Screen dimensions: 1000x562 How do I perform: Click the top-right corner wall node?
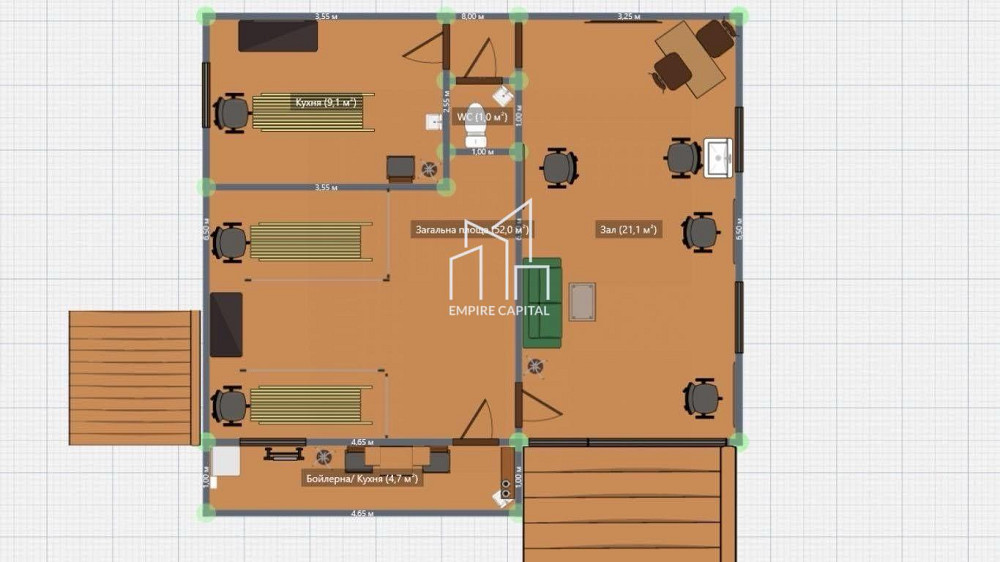click(x=738, y=16)
